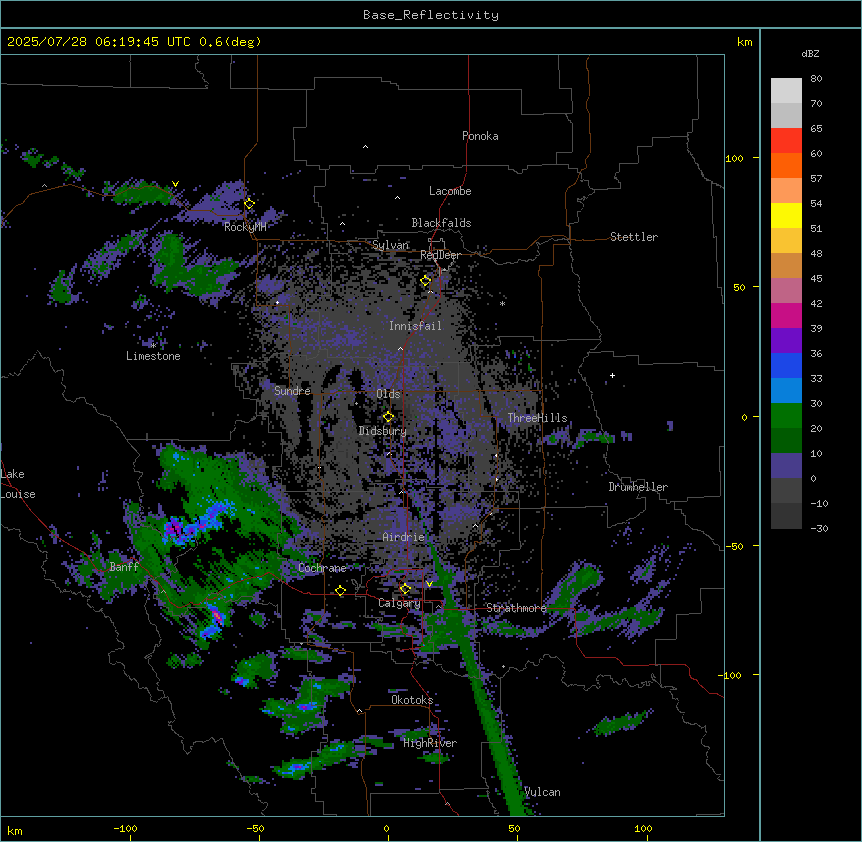Click the white plus marker west of Stettler region
Image resolution: width=862 pixels, height=842 pixels.
click(x=612, y=375)
